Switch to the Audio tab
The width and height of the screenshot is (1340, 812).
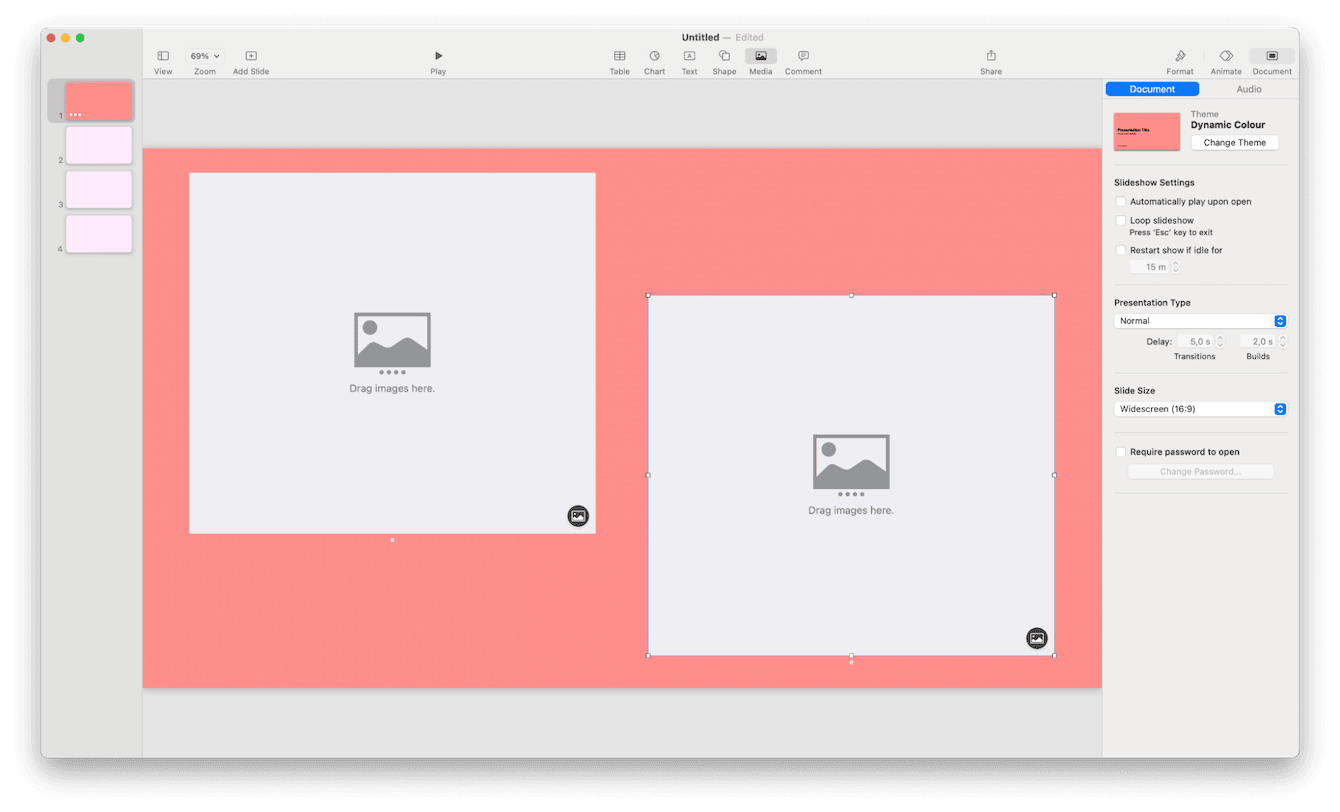coord(1248,89)
